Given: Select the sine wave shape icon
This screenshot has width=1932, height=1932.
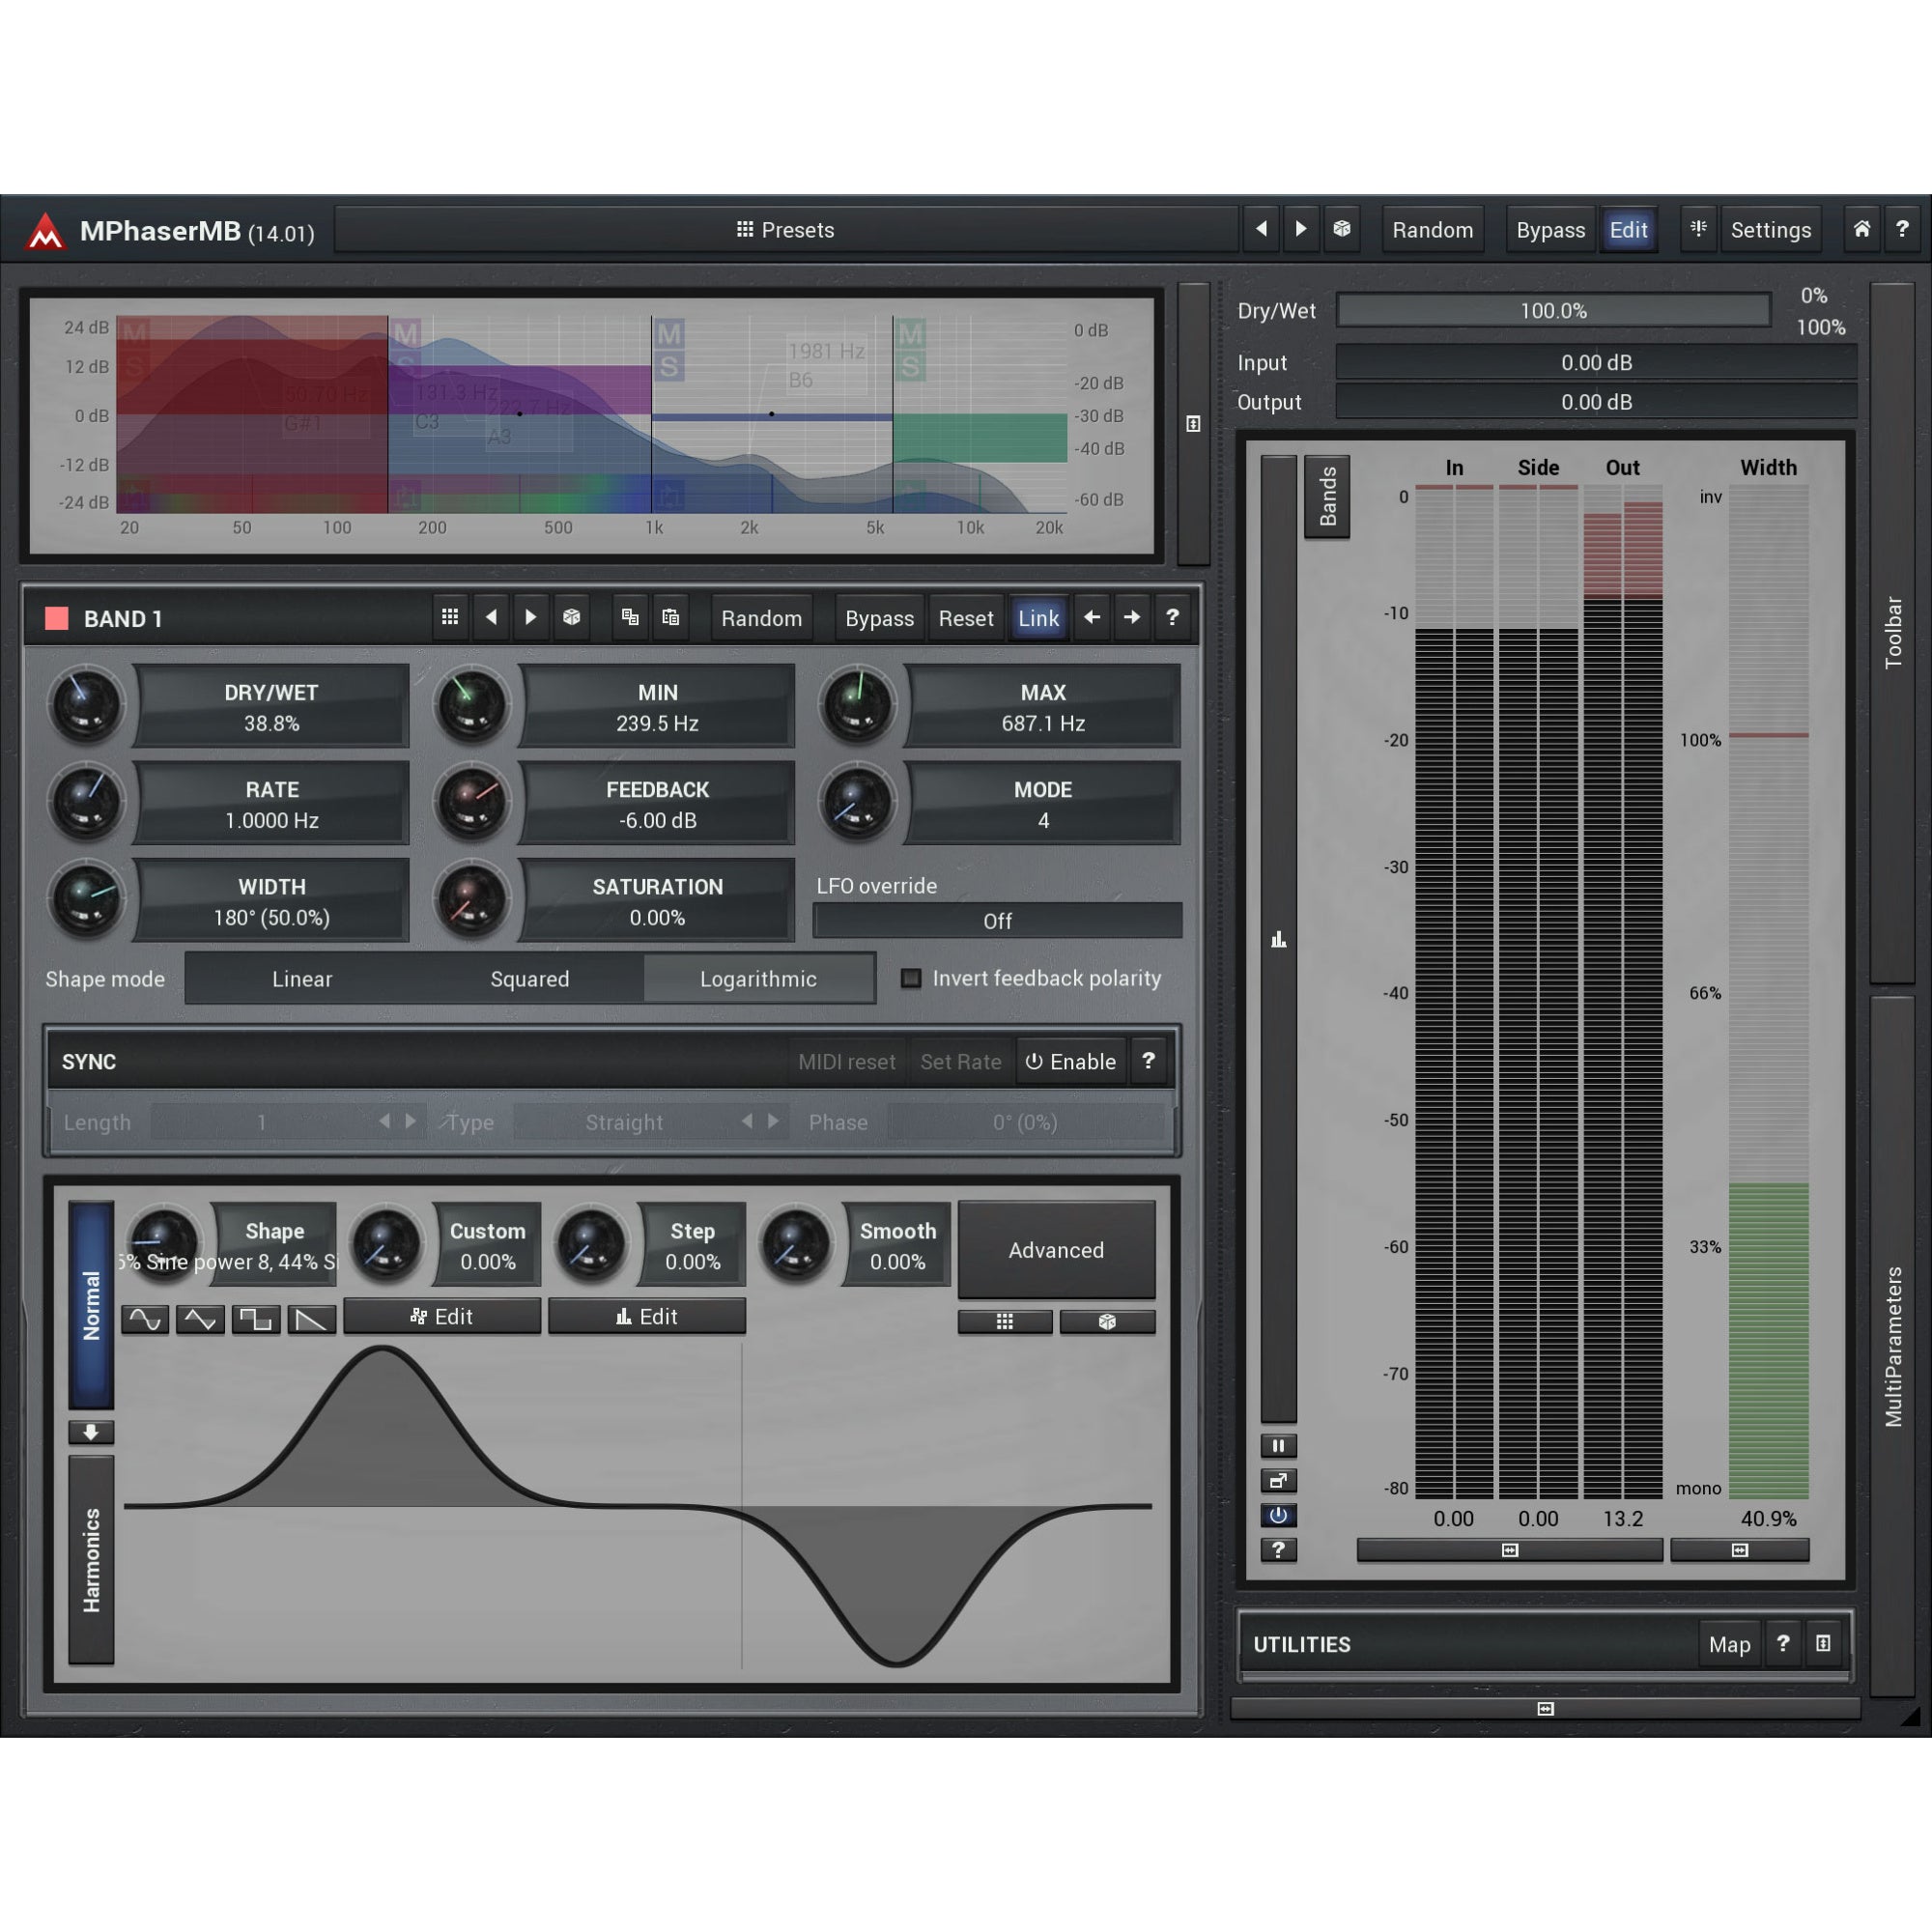Looking at the screenshot, I should pos(145,1319).
